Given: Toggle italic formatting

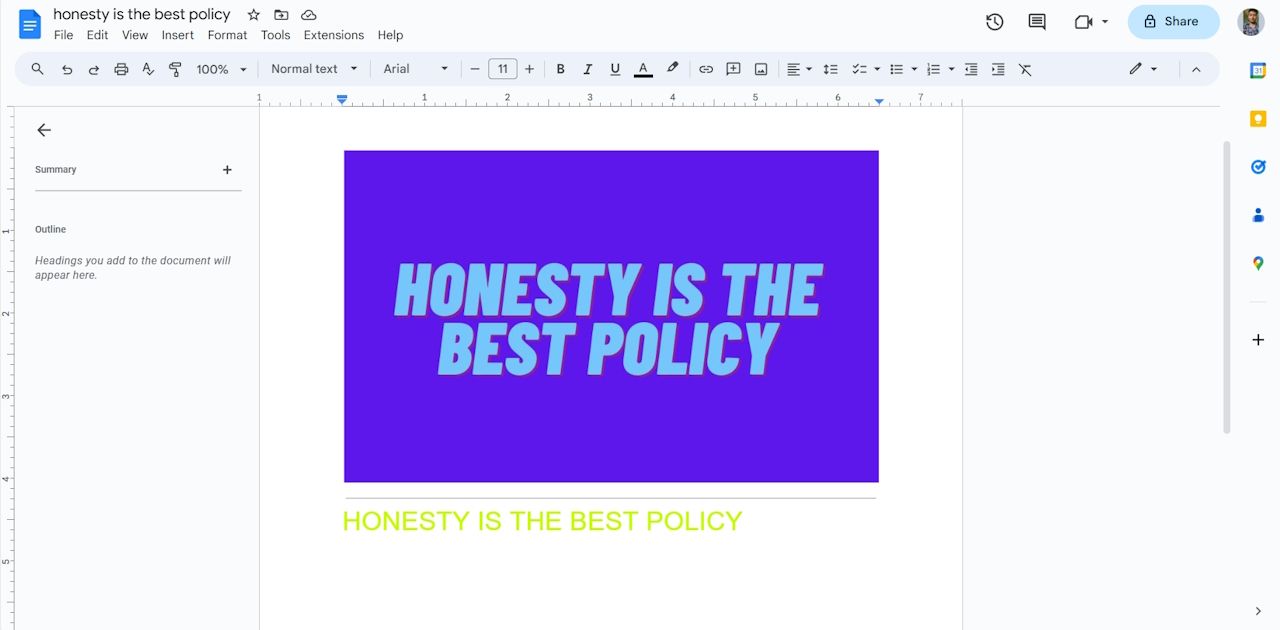Looking at the screenshot, I should (x=588, y=69).
